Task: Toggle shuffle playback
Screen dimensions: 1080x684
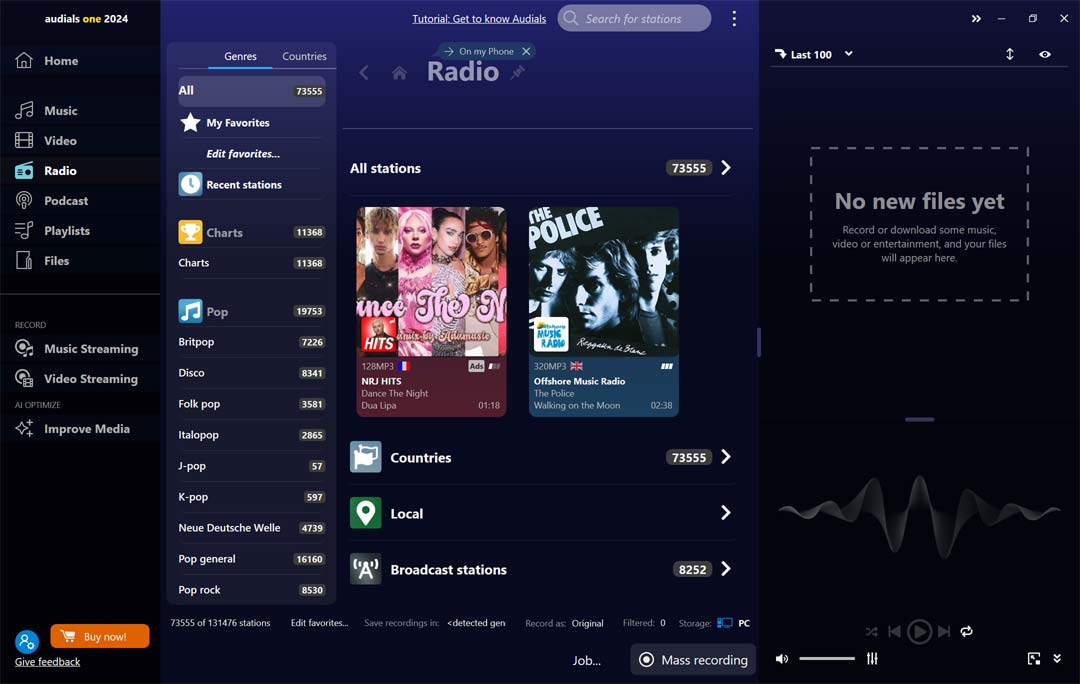Action: [x=871, y=632]
